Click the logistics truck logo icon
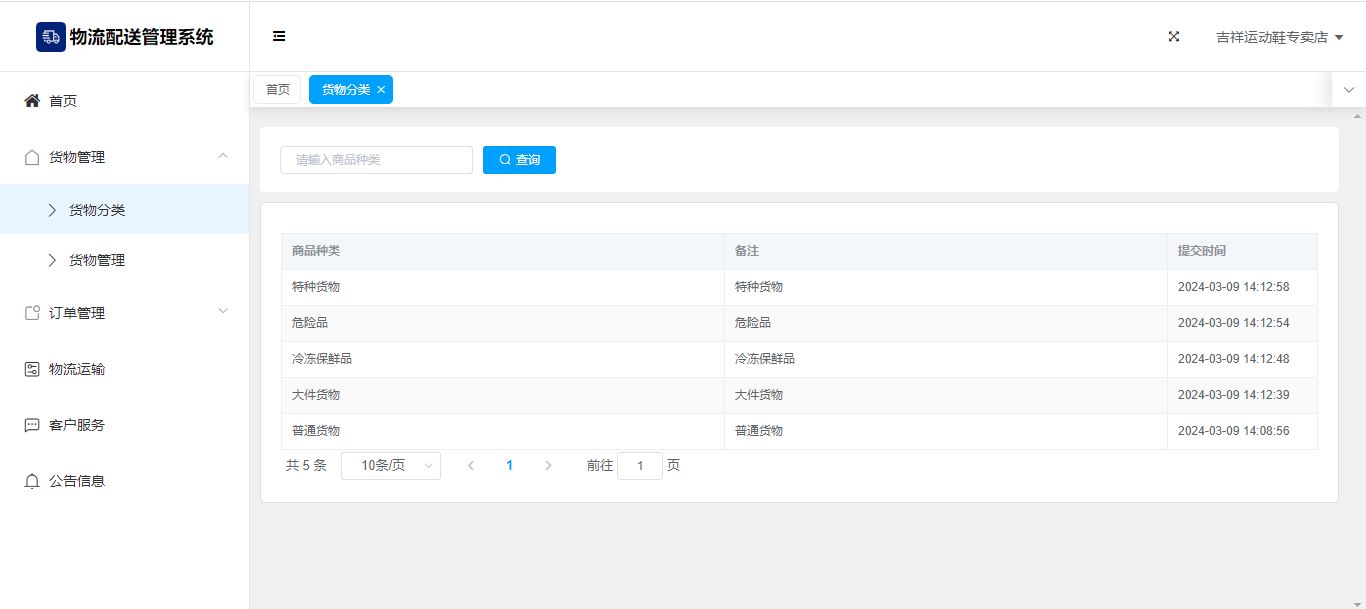This screenshot has width=1366, height=609. [x=51, y=37]
